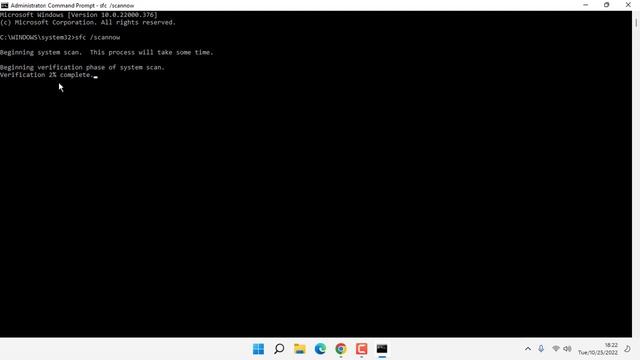Click the 'sfc /scannow' command line
Image resolution: width=640 pixels, height=360 pixels.
pyautogui.click(x=60, y=38)
